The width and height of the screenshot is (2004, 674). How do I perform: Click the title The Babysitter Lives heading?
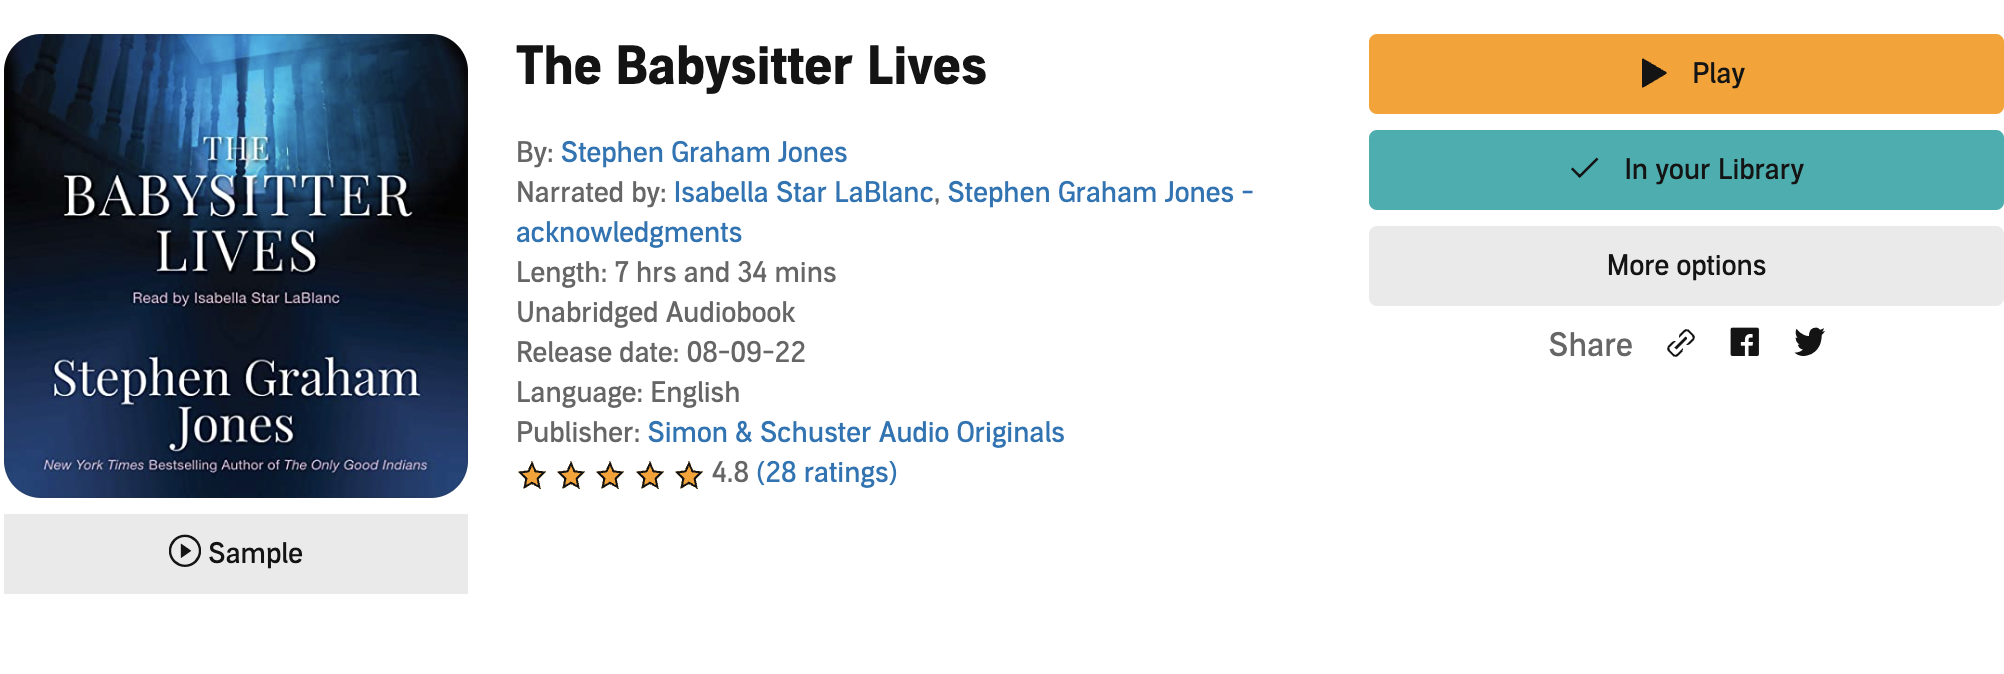click(x=751, y=67)
